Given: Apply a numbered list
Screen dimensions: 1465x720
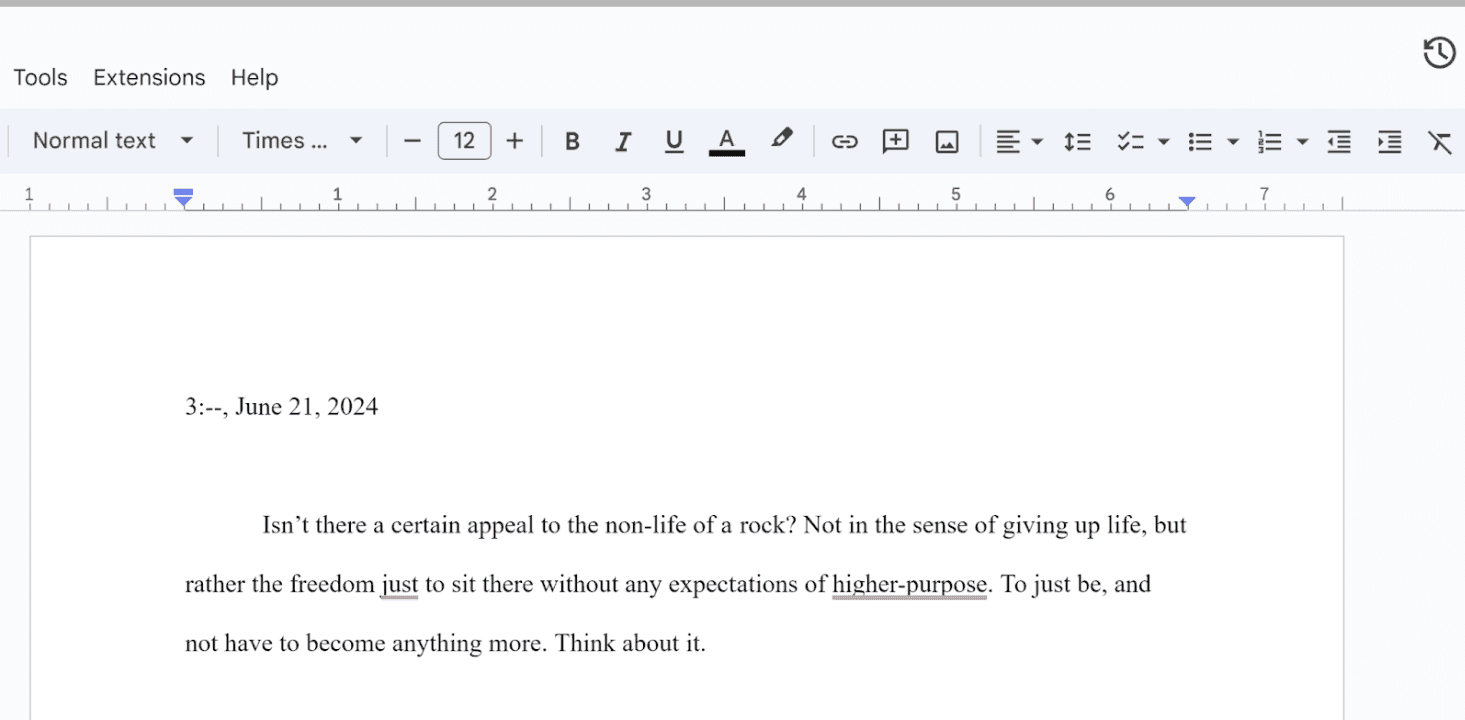Looking at the screenshot, I should point(1269,142).
